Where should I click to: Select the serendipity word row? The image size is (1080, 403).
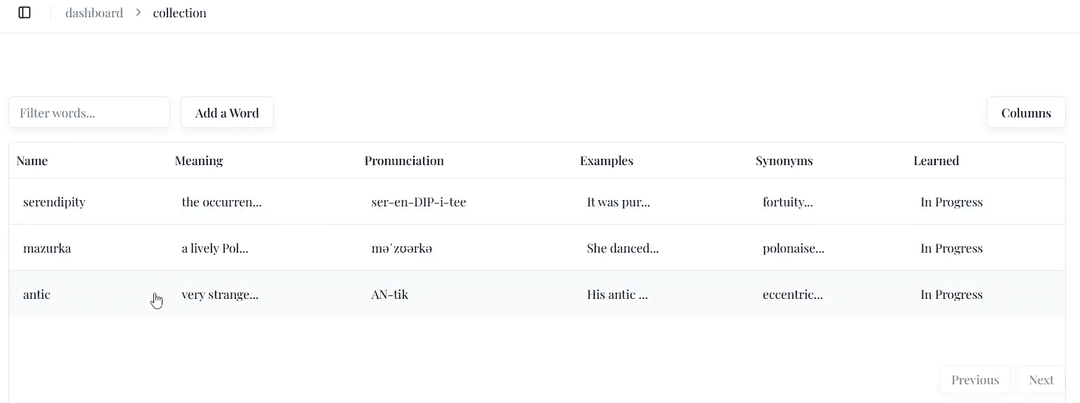click(54, 202)
